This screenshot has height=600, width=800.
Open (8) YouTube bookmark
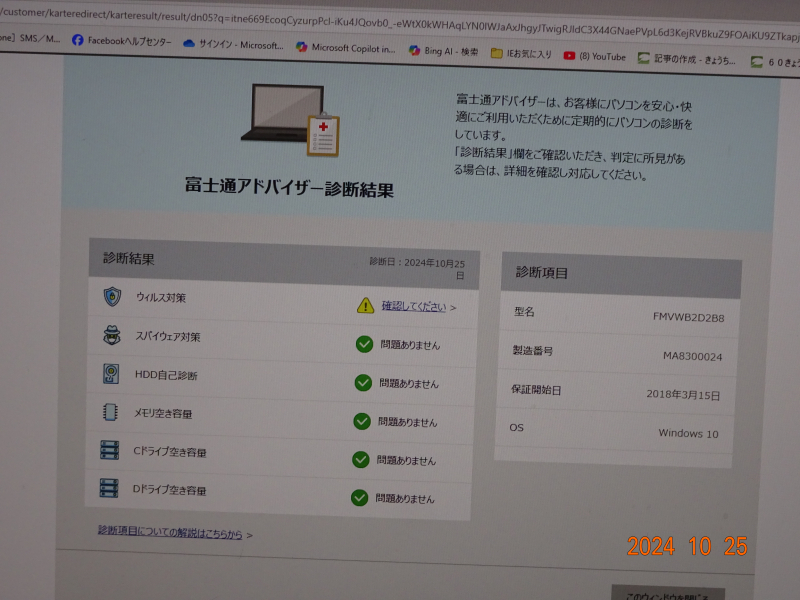pos(594,56)
